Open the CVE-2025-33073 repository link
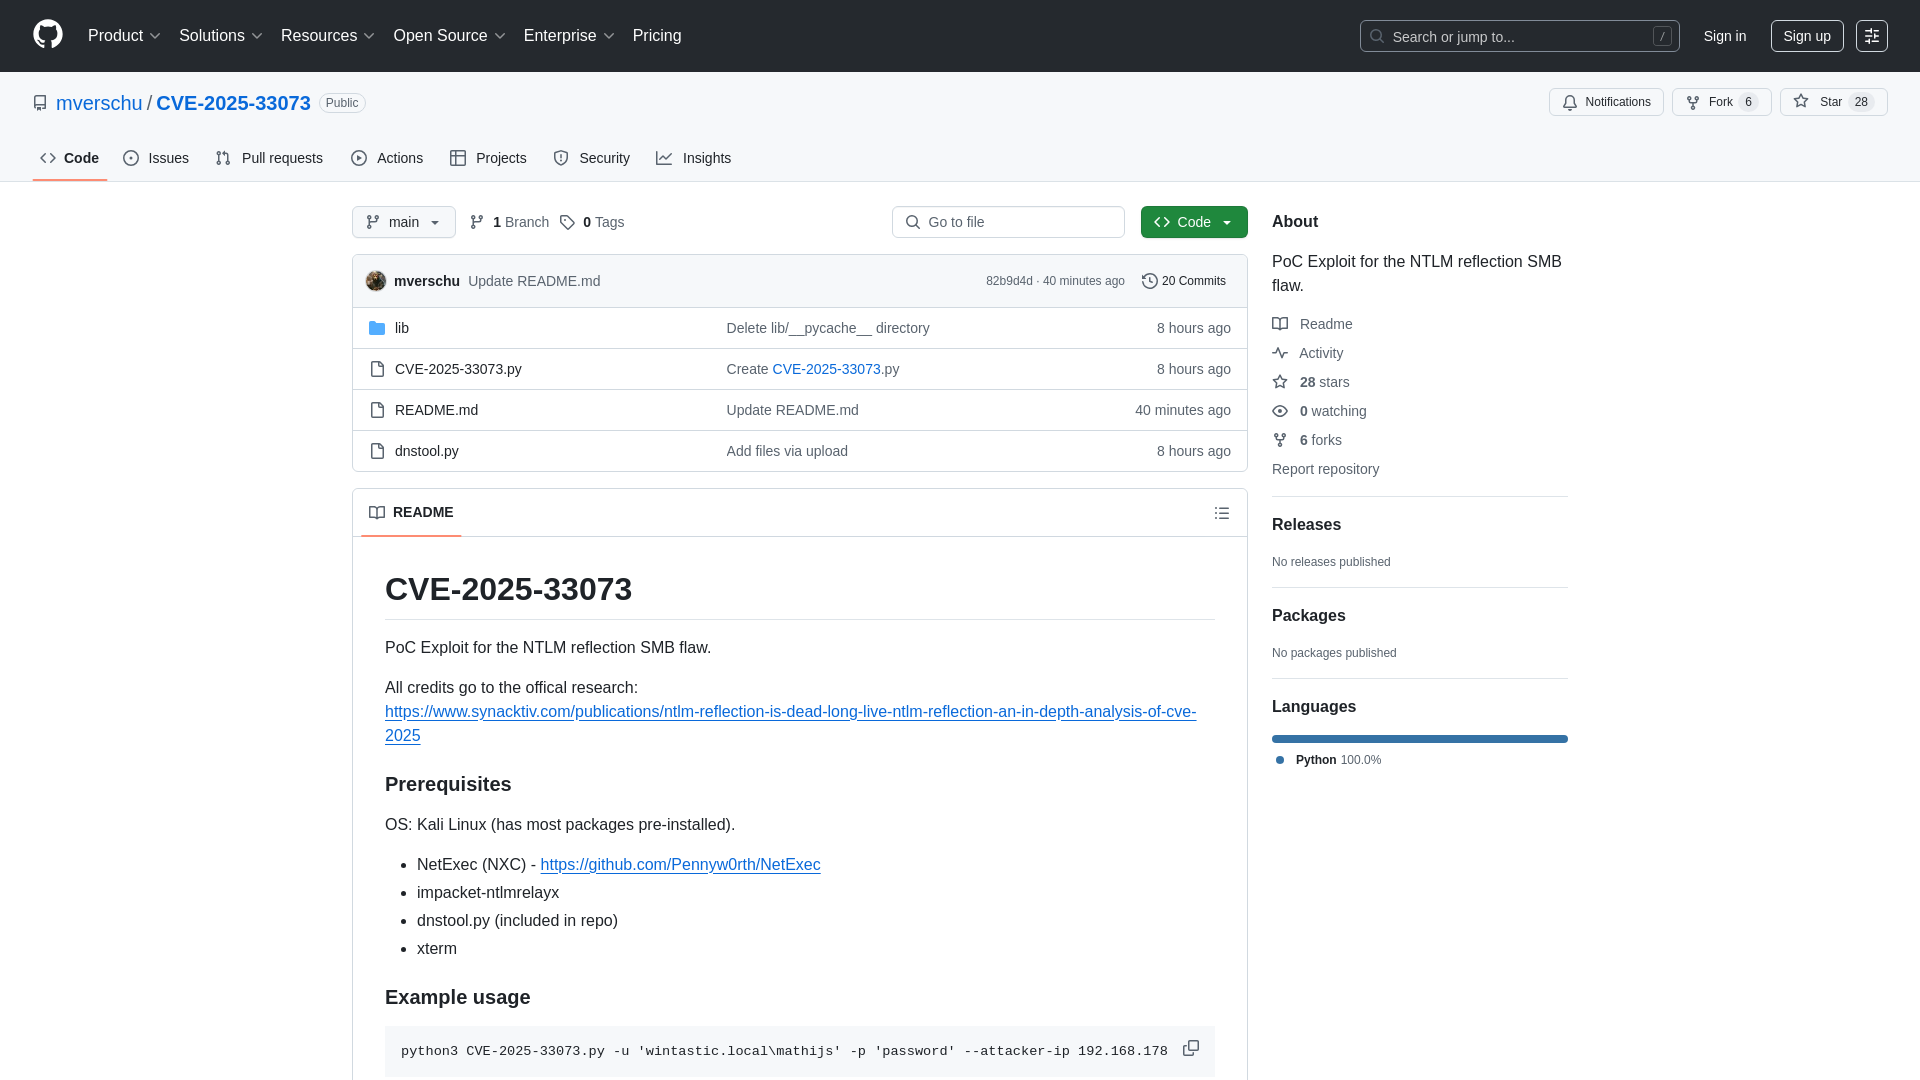Viewport: 1920px width, 1080px height. pyautogui.click(x=233, y=103)
